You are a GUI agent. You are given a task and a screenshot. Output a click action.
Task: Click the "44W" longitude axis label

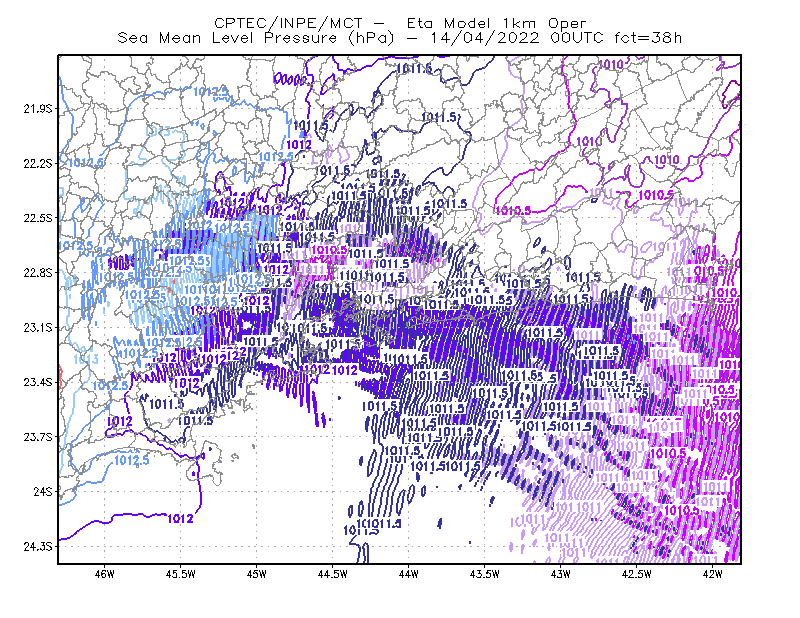click(409, 574)
